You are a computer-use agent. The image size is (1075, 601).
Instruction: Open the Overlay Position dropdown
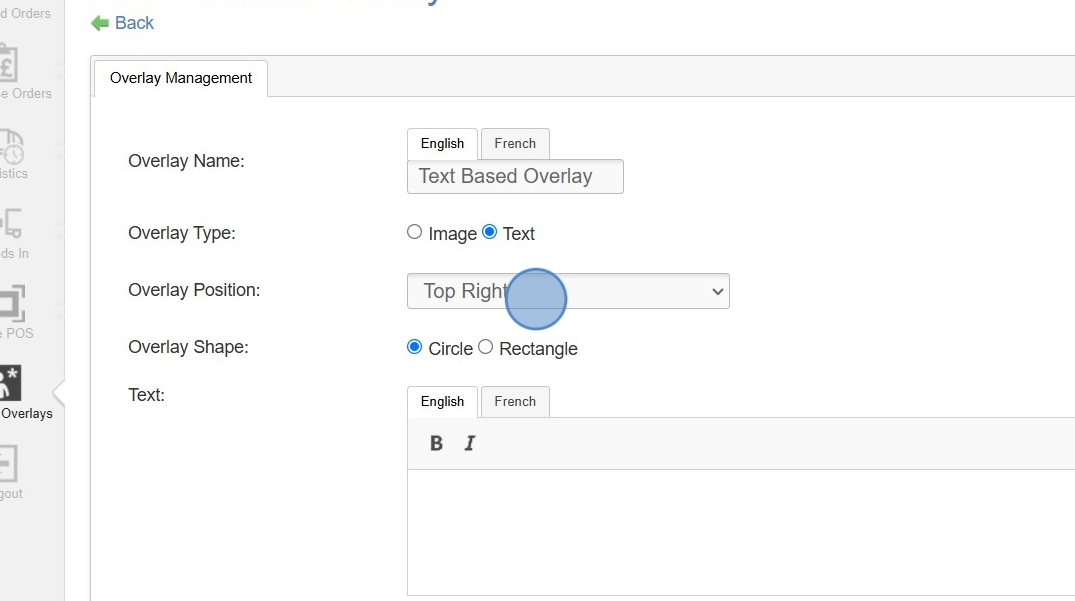click(568, 291)
